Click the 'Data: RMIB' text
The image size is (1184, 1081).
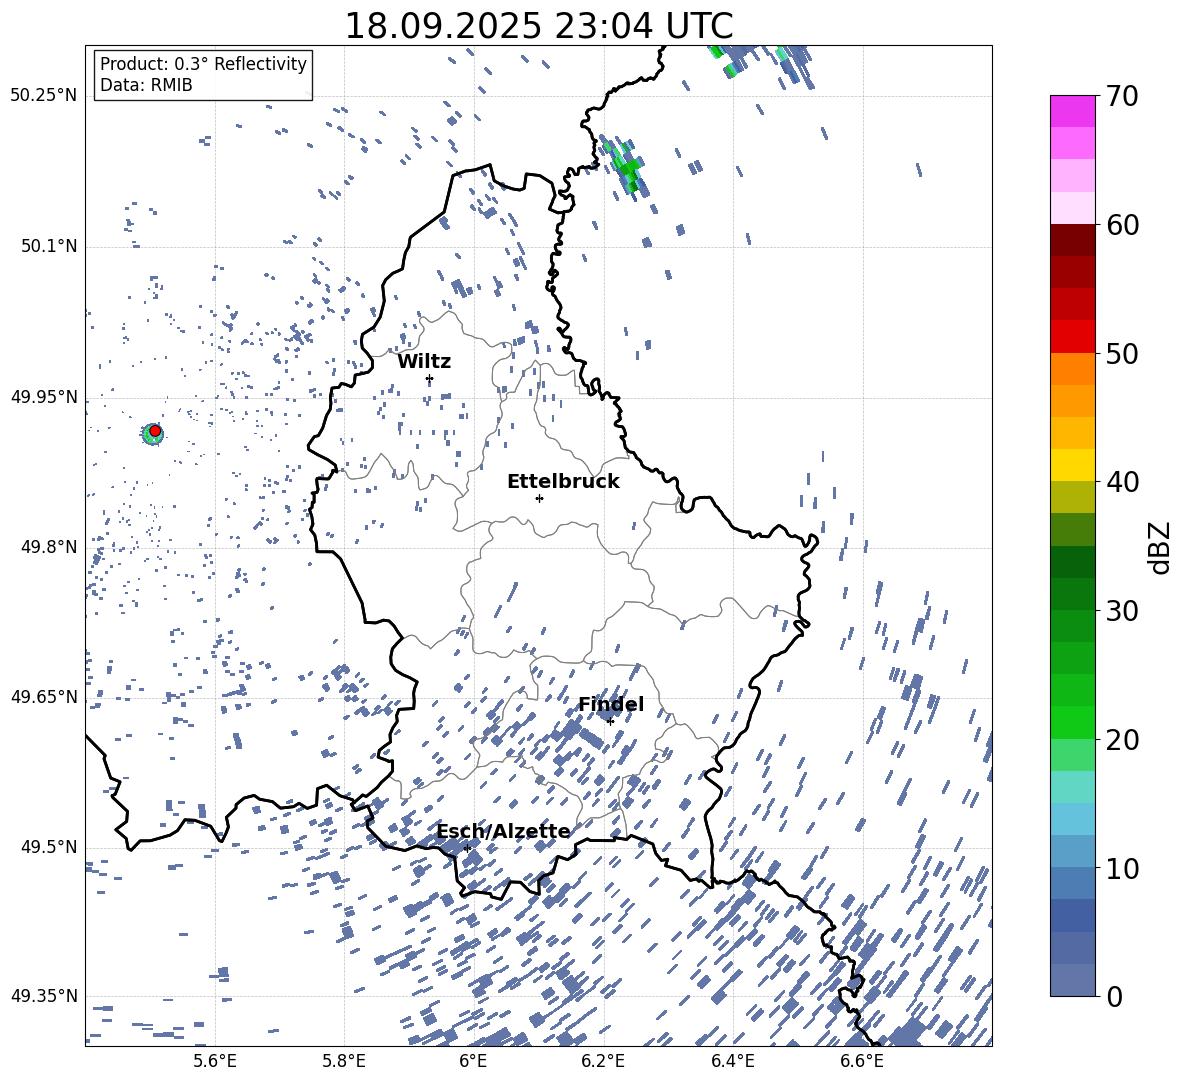146,85
